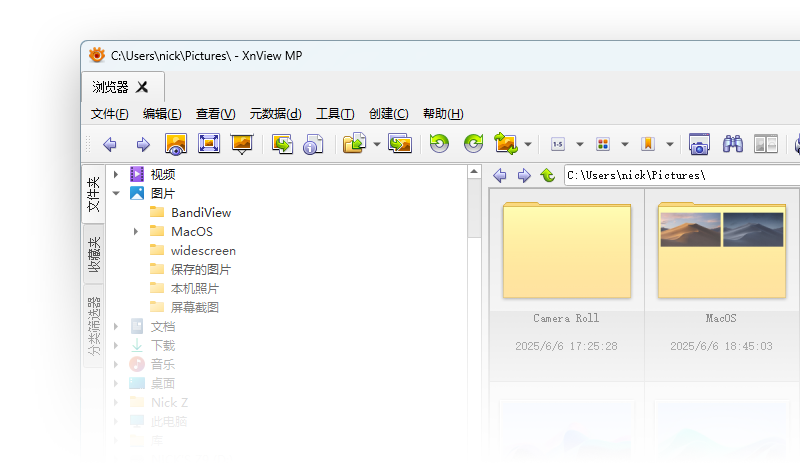Select the 音乐 item in tree

163,364
